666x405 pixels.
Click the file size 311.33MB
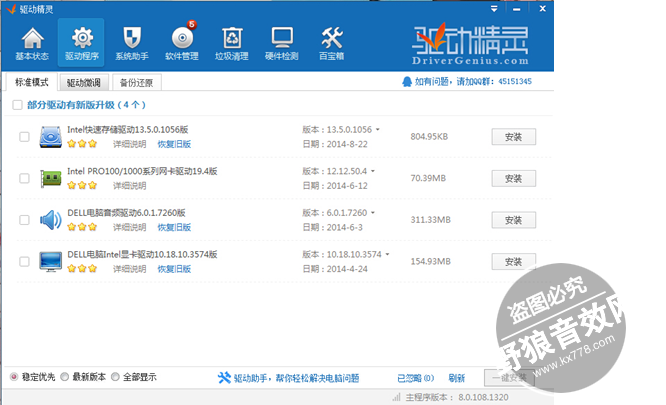430,219
